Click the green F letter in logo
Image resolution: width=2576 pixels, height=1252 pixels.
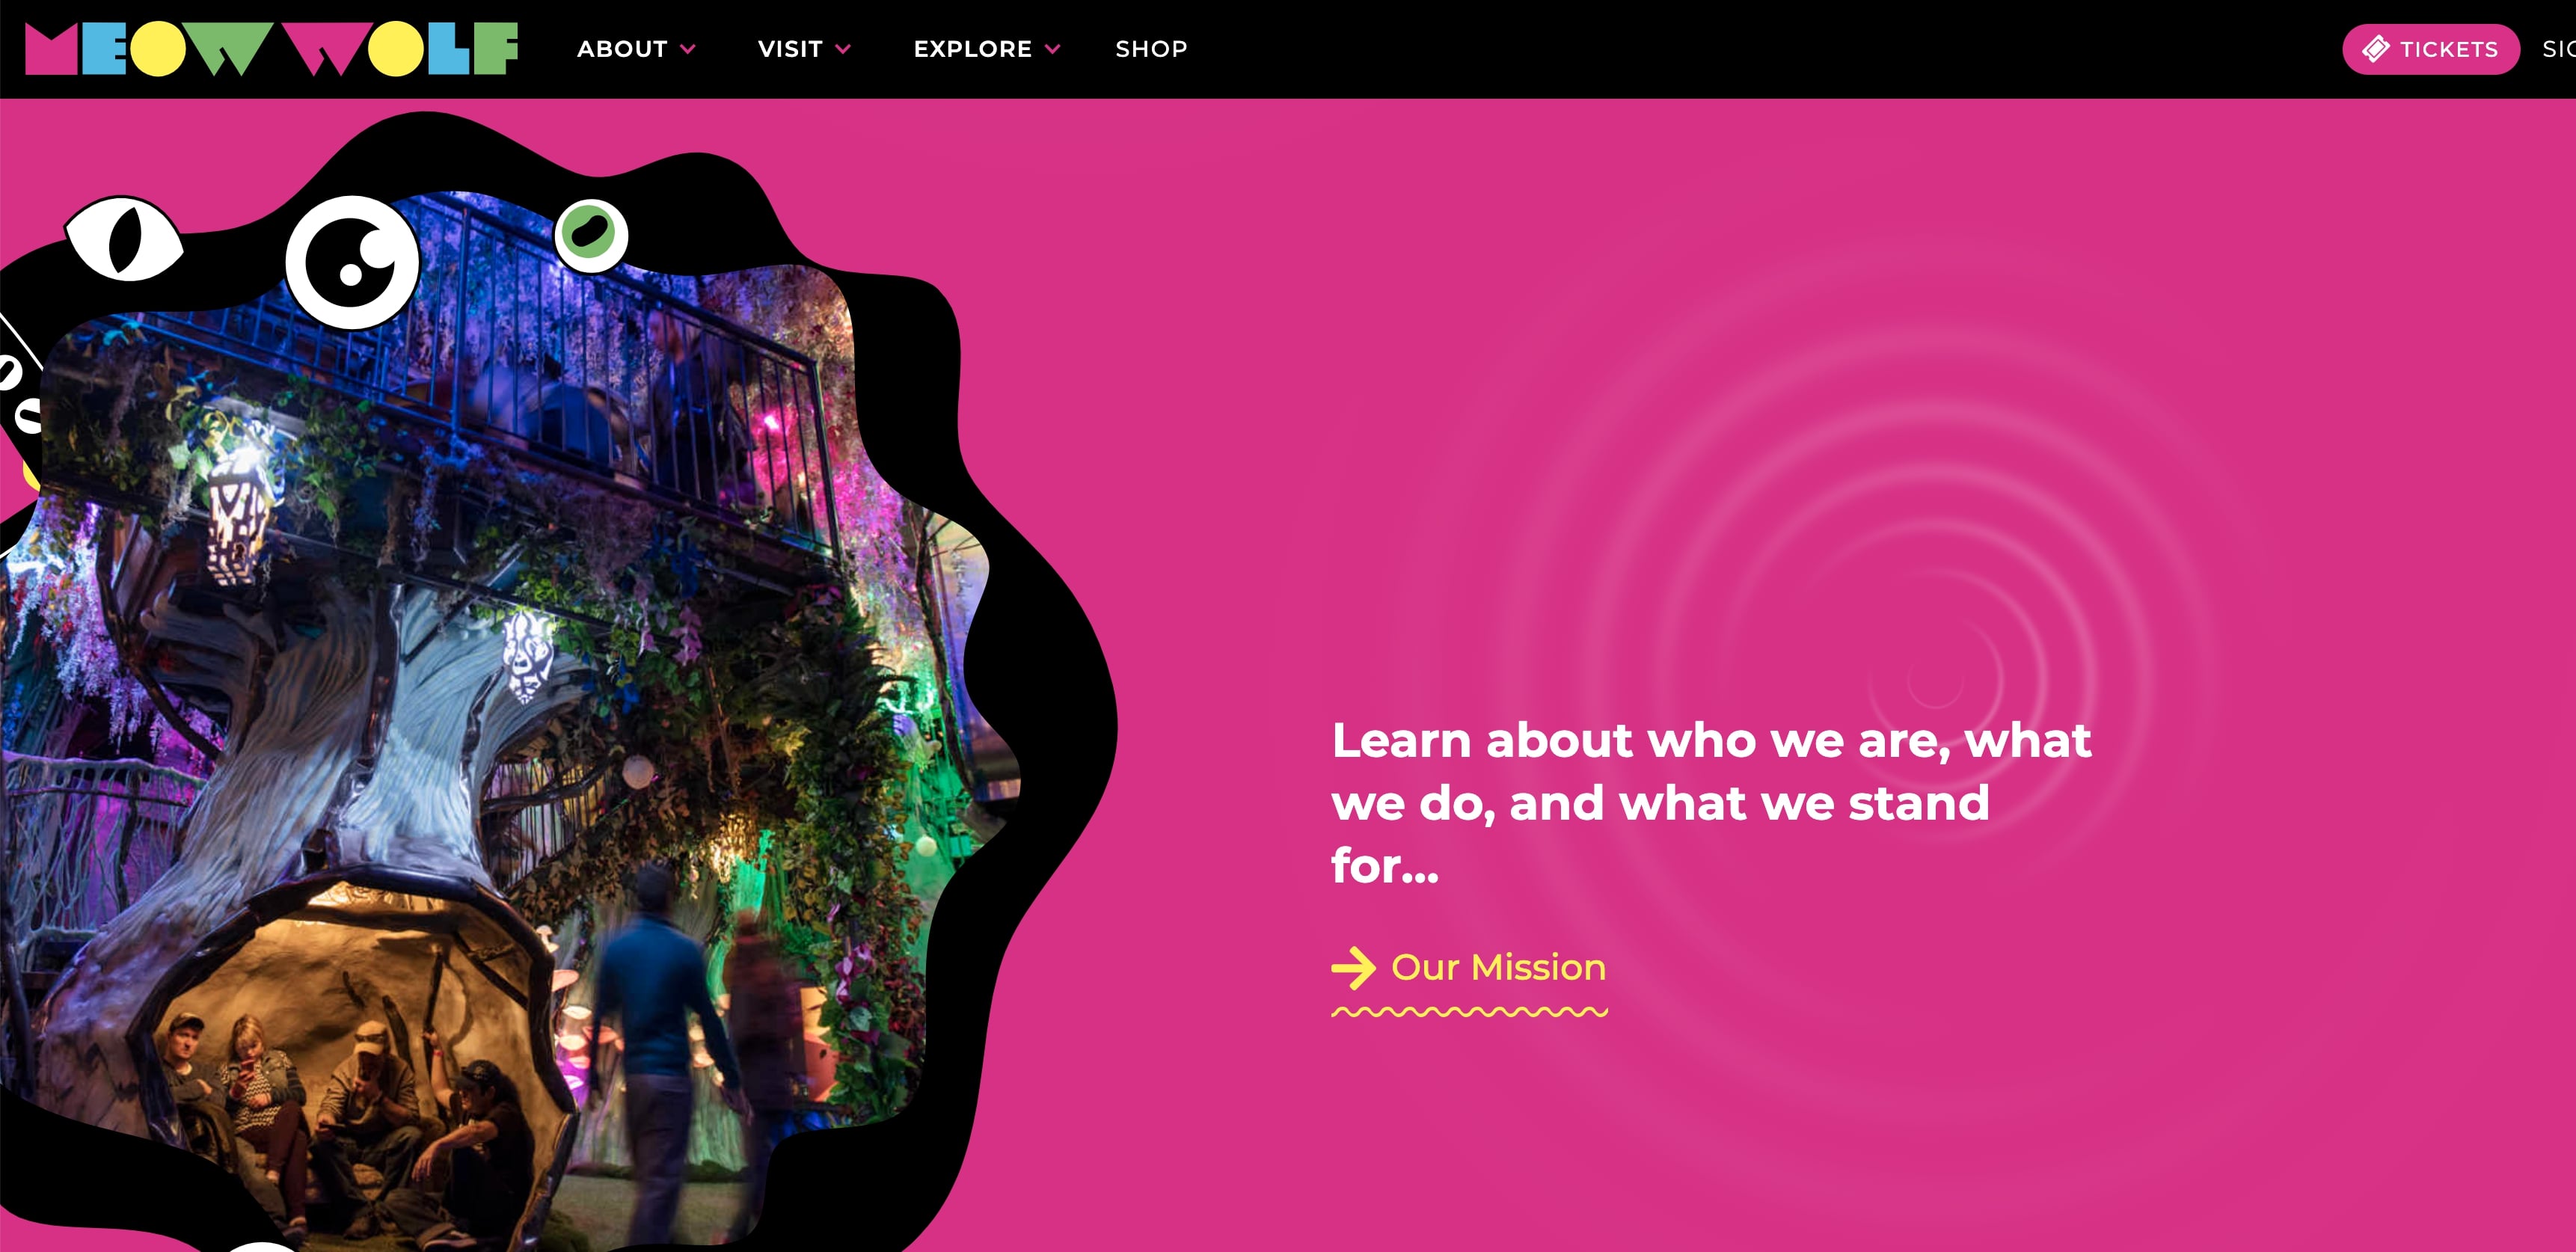point(496,49)
